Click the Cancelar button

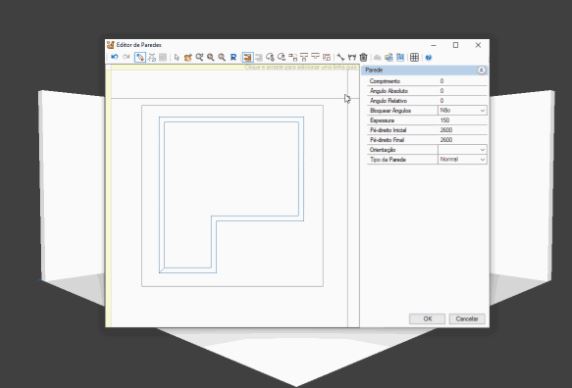(x=467, y=319)
